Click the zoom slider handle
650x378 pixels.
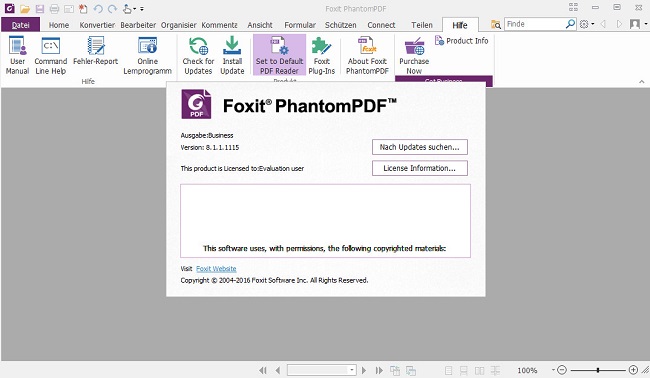click(597, 370)
